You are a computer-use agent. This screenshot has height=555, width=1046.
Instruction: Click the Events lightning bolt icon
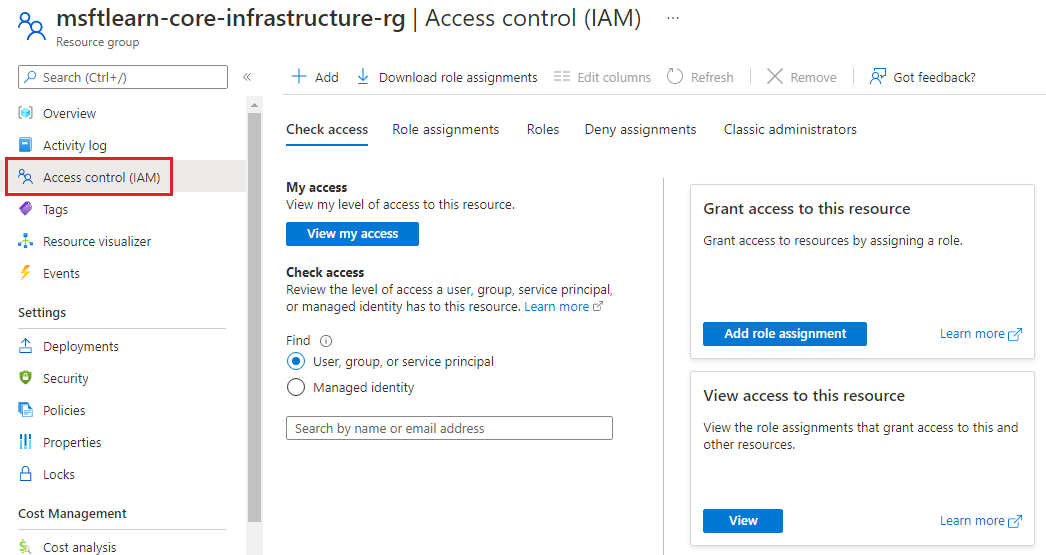25,273
